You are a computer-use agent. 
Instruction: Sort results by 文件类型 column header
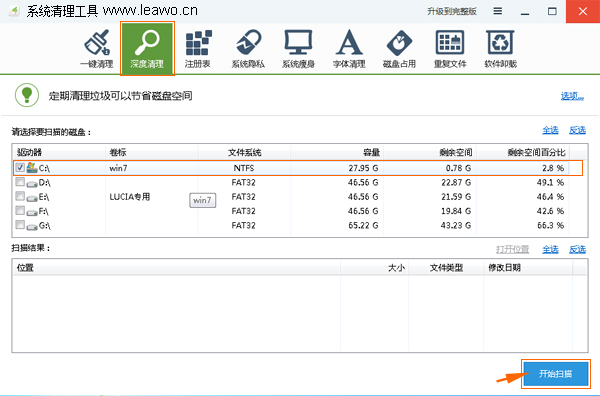click(x=446, y=268)
